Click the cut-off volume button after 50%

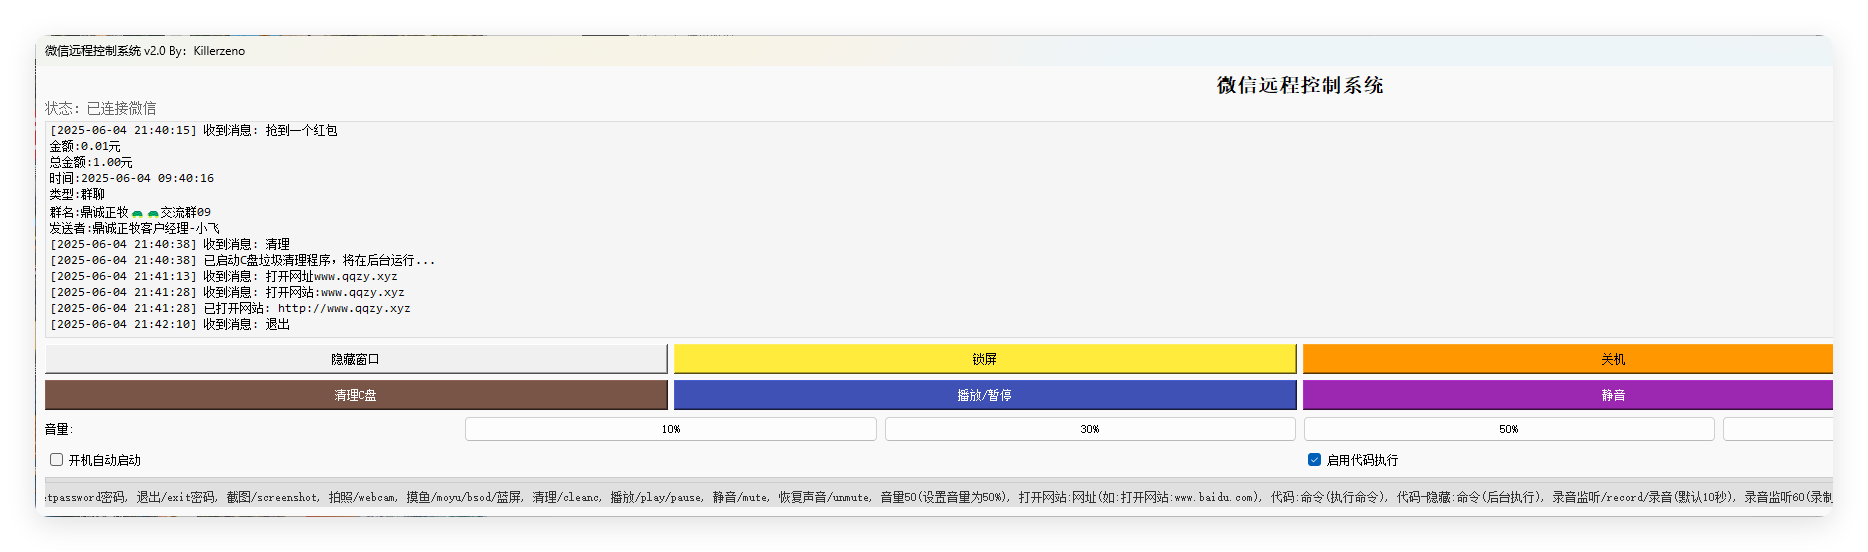coord(1777,429)
